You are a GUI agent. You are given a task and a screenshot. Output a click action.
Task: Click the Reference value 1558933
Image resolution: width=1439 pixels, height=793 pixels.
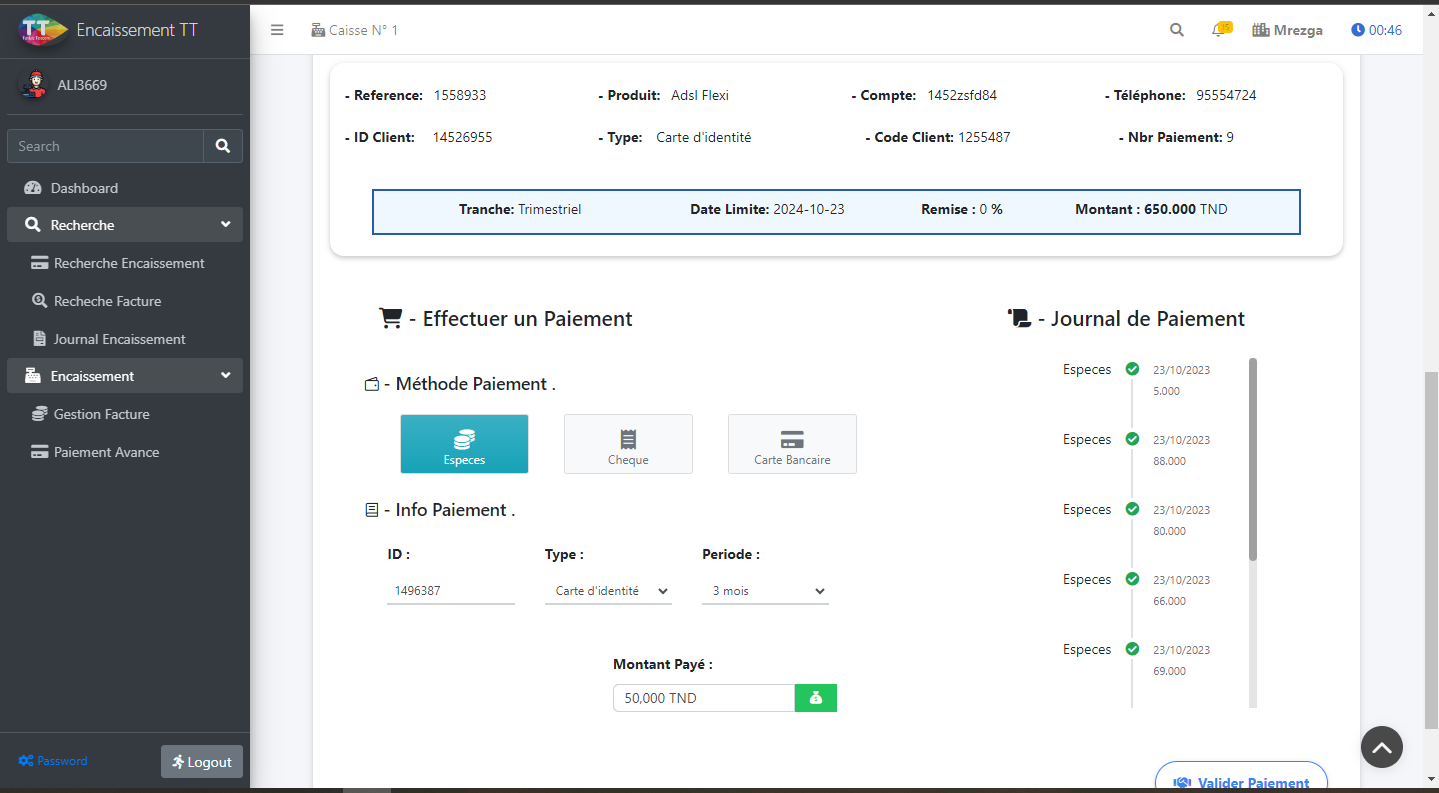pyautogui.click(x=460, y=96)
